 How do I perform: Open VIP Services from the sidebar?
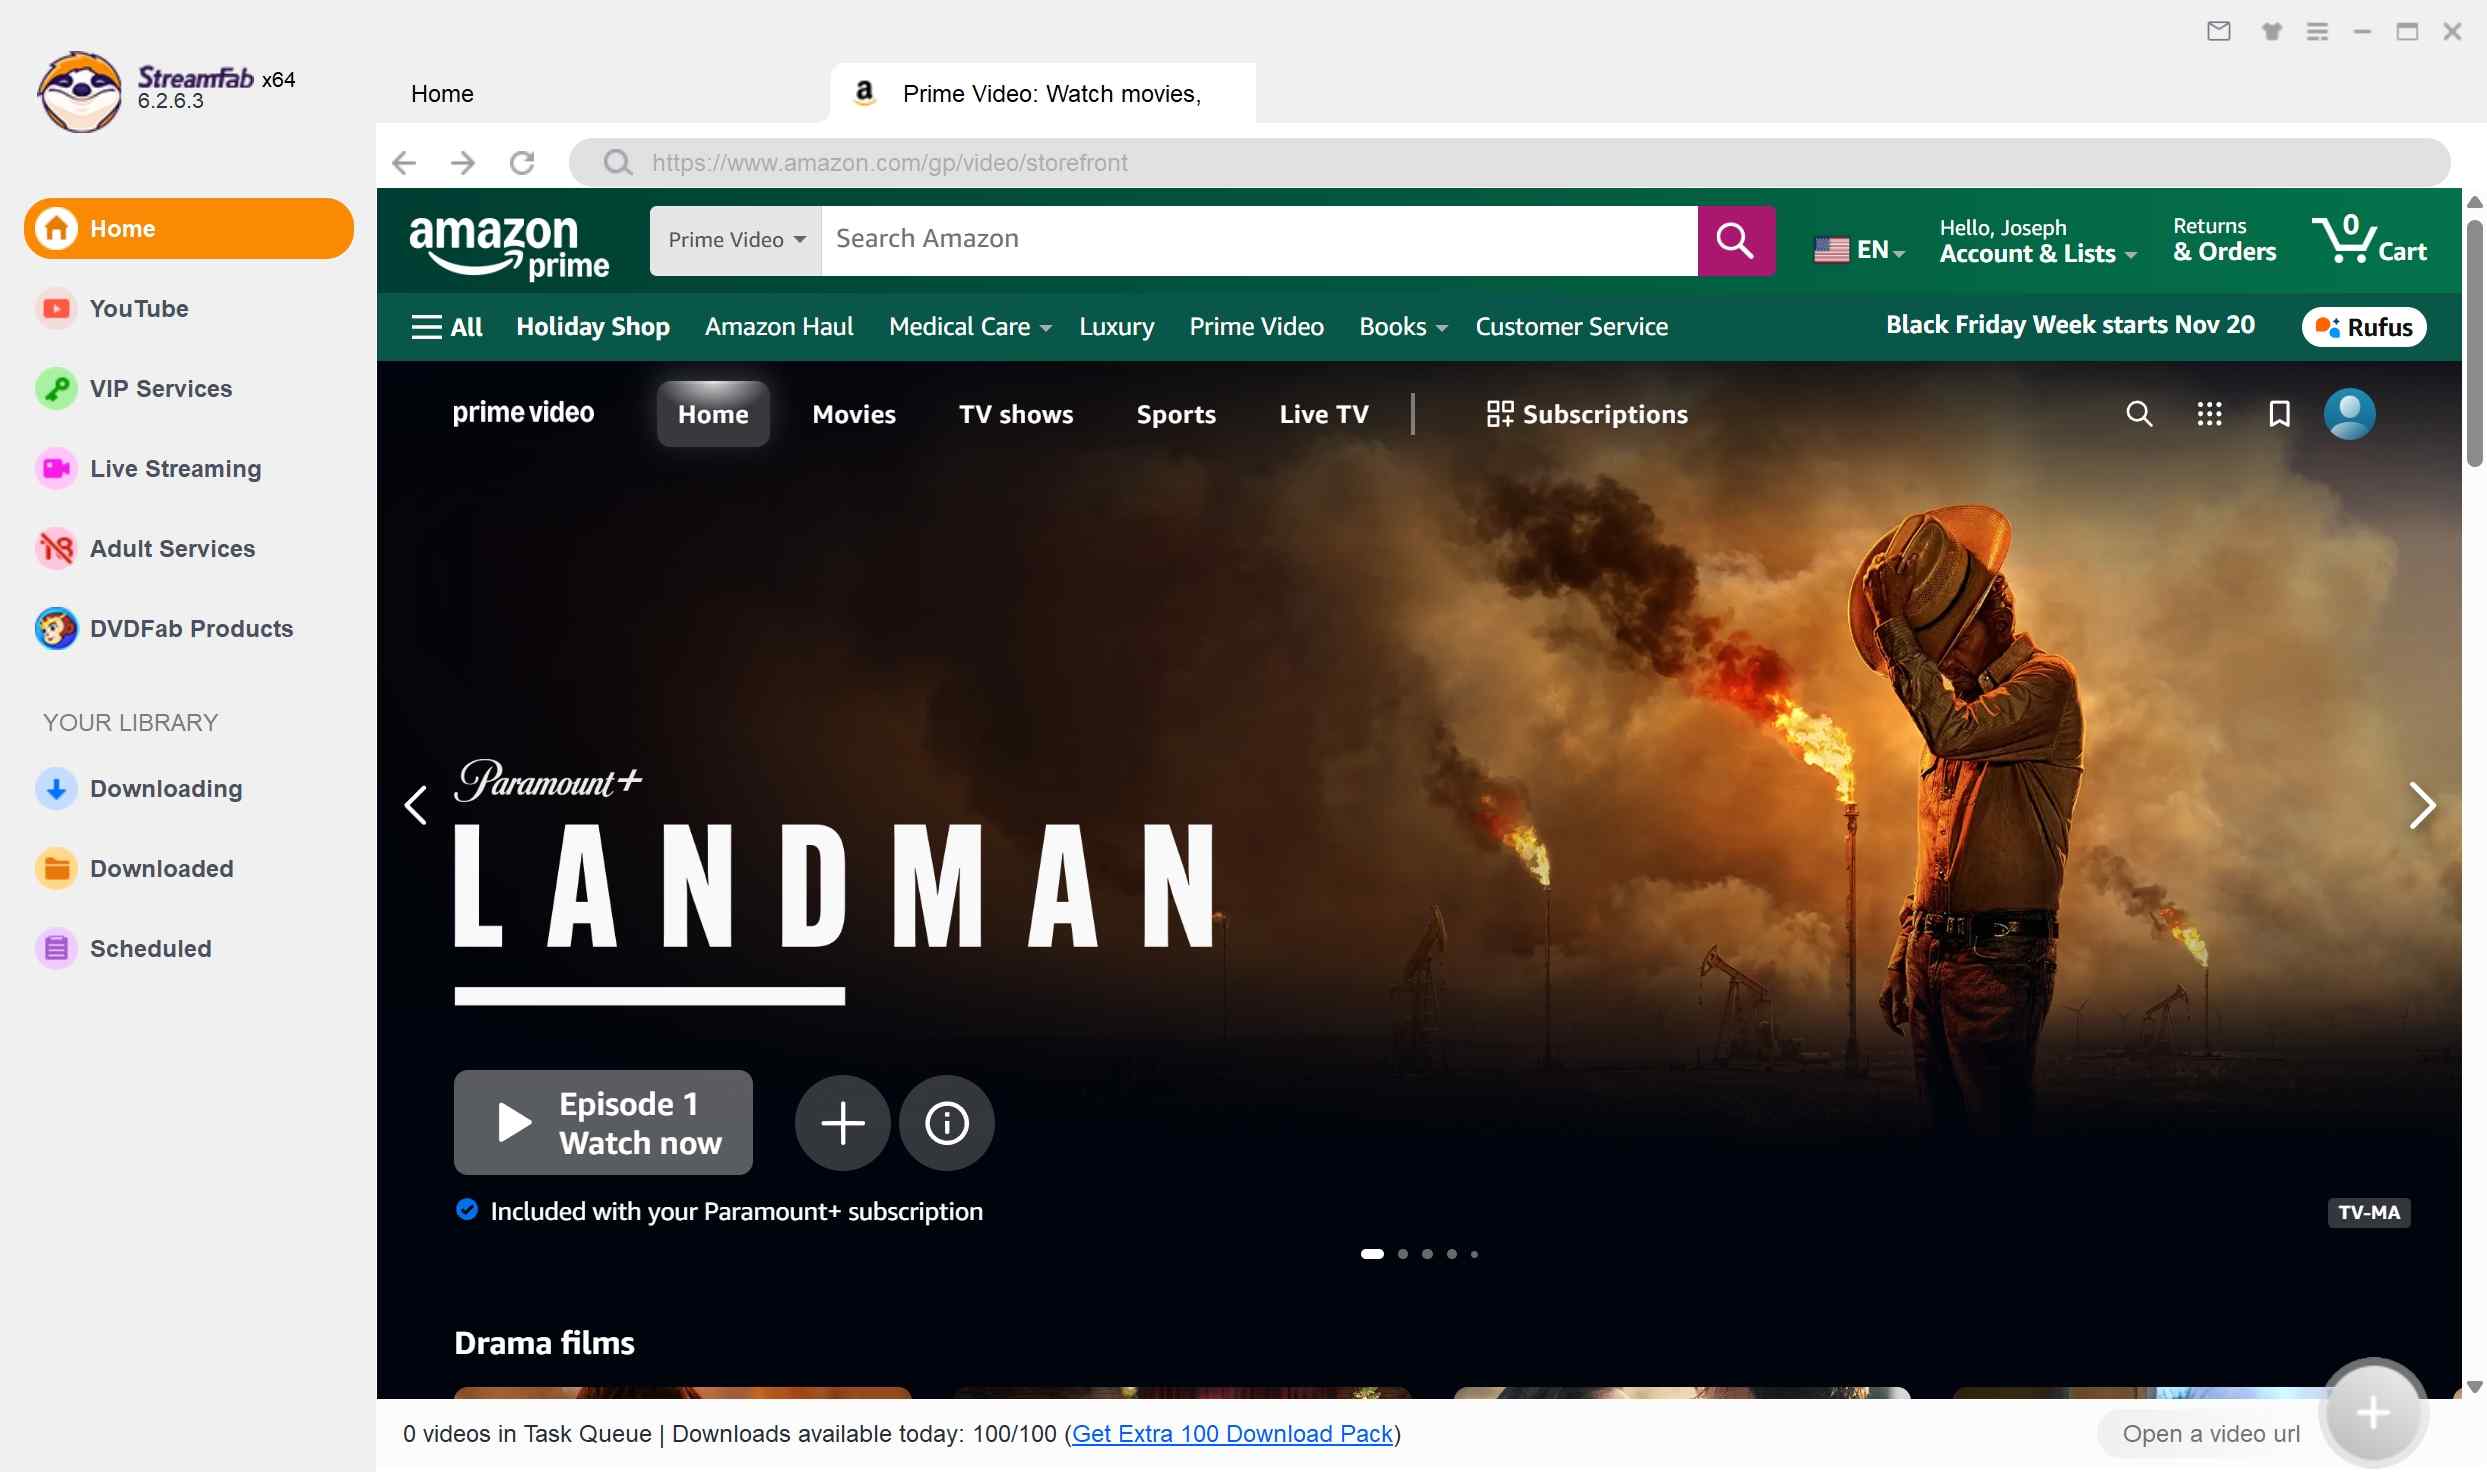pyautogui.click(x=160, y=389)
